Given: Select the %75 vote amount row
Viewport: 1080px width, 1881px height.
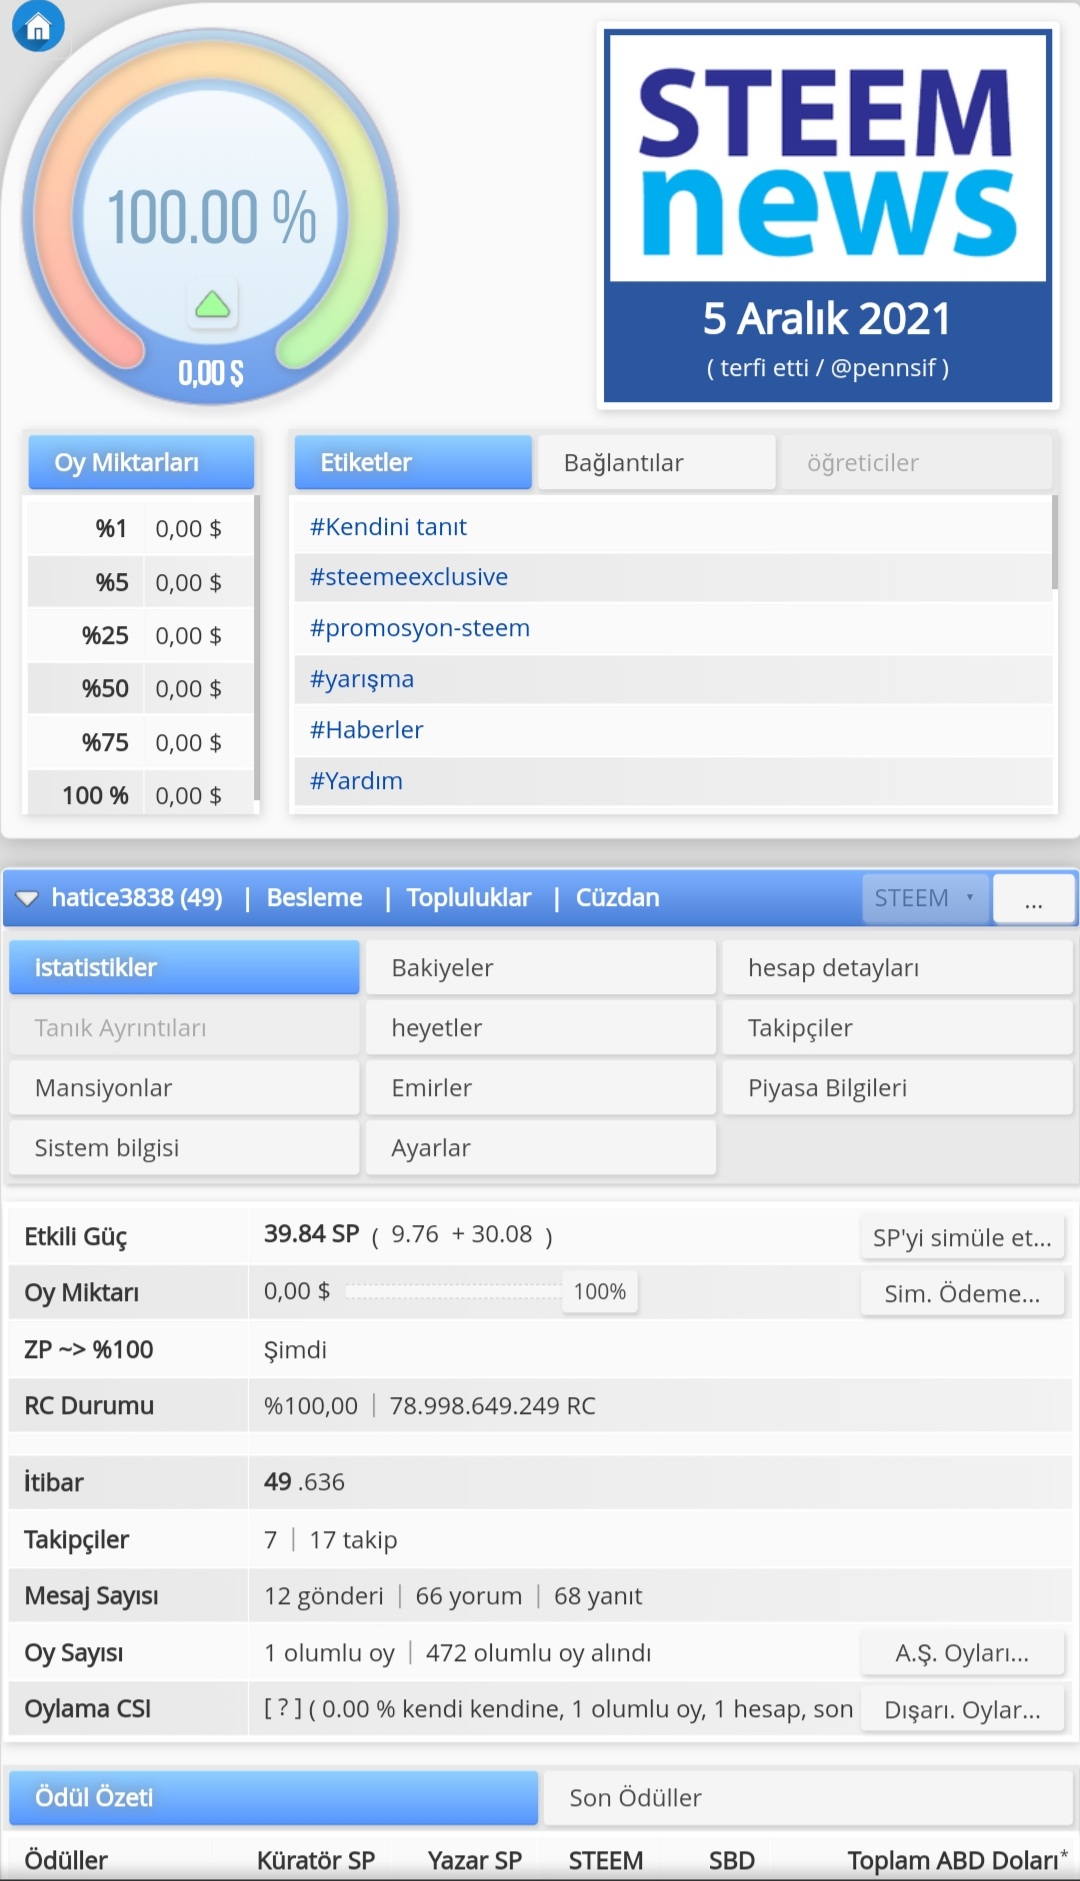Looking at the screenshot, I should [140, 742].
